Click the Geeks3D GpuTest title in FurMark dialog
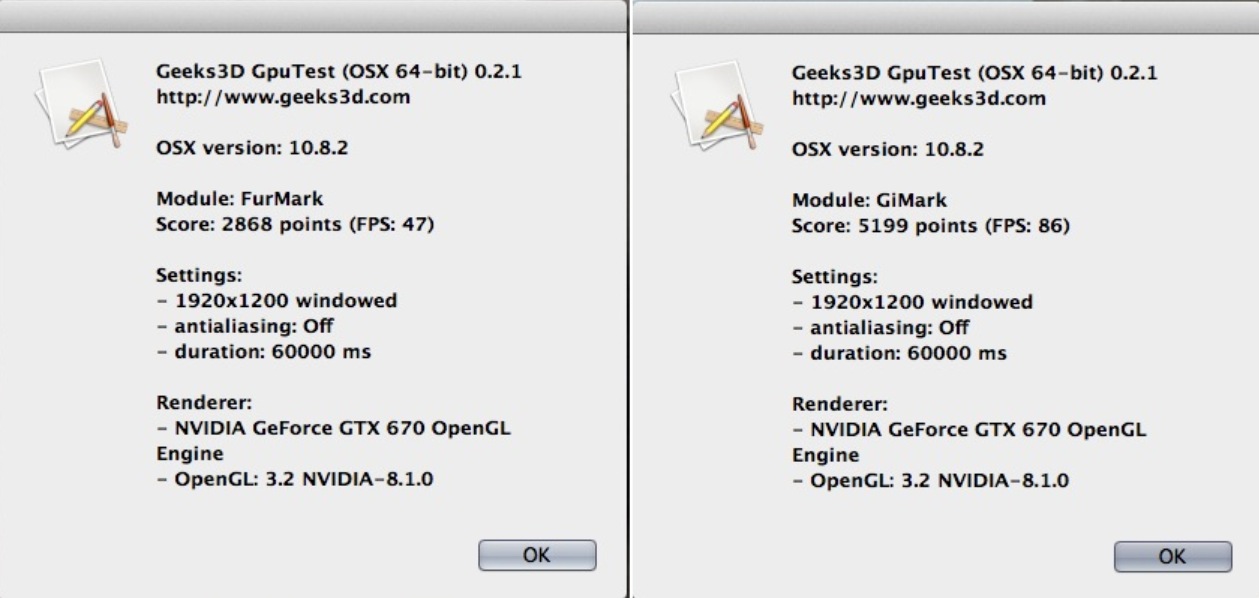This screenshot has height=598, width=1259. click(x=339, y=73)
